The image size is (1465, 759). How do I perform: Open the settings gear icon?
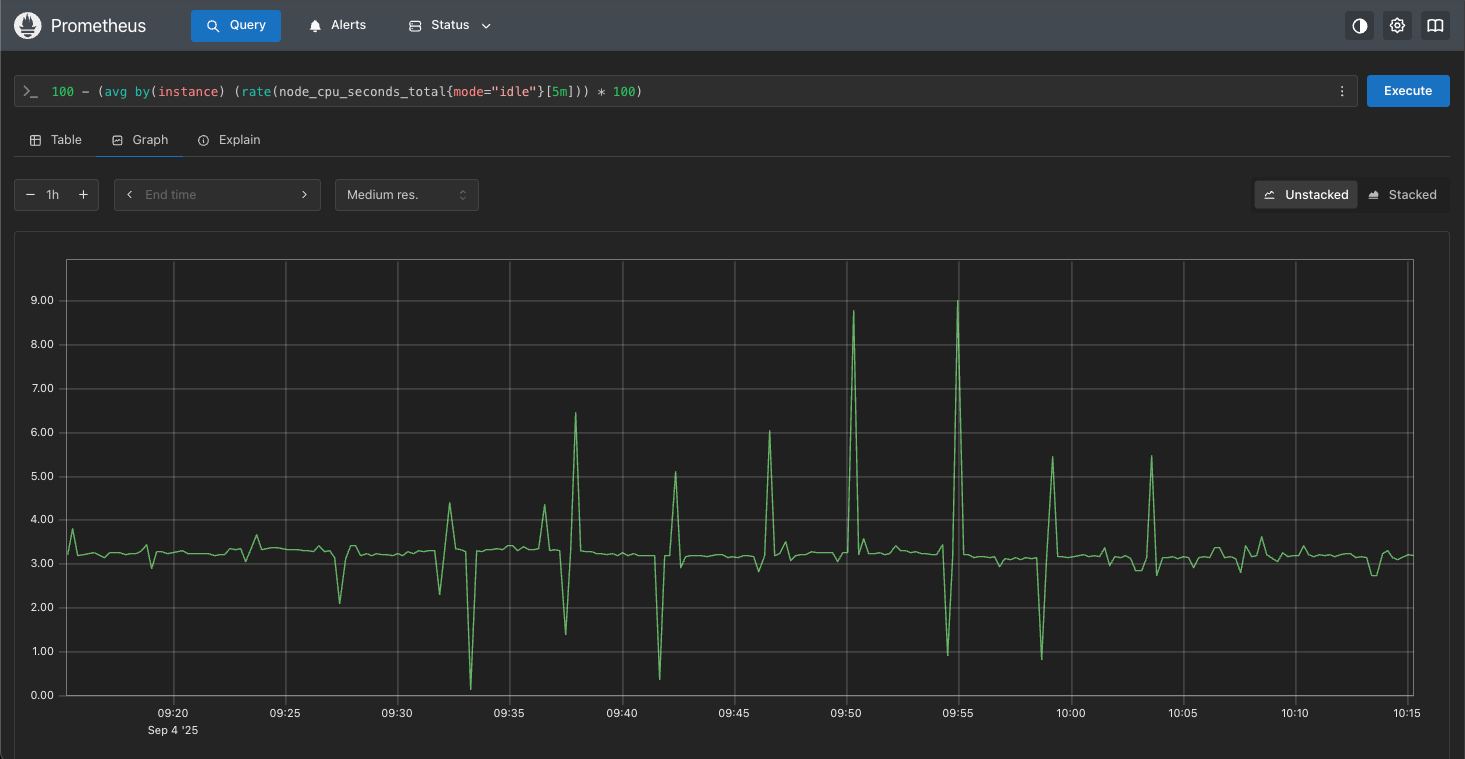tap(1397, 26)
